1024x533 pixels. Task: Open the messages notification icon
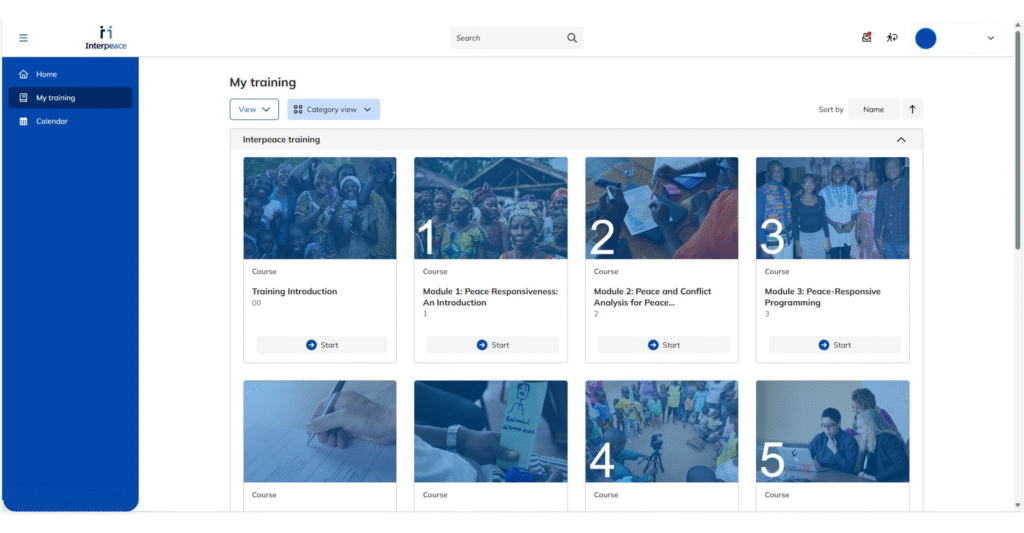(x=866, y=38)
